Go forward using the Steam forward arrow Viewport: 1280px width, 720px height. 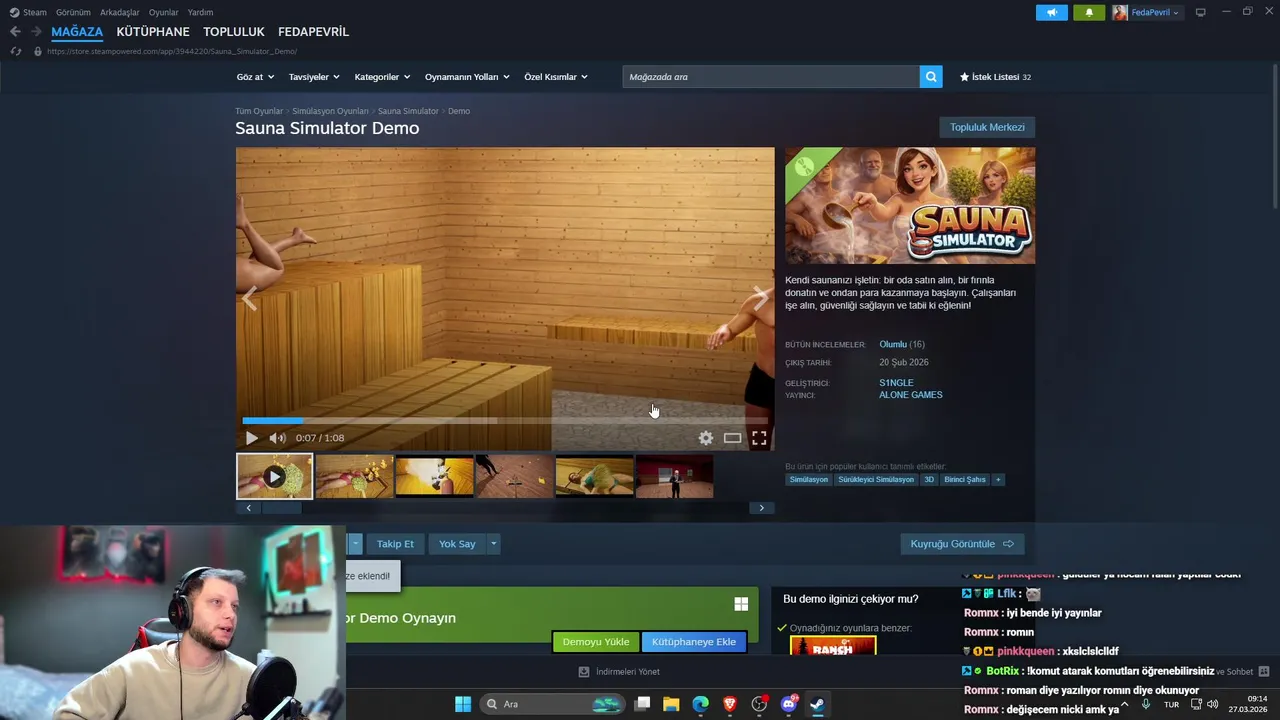tap(36, 32)
